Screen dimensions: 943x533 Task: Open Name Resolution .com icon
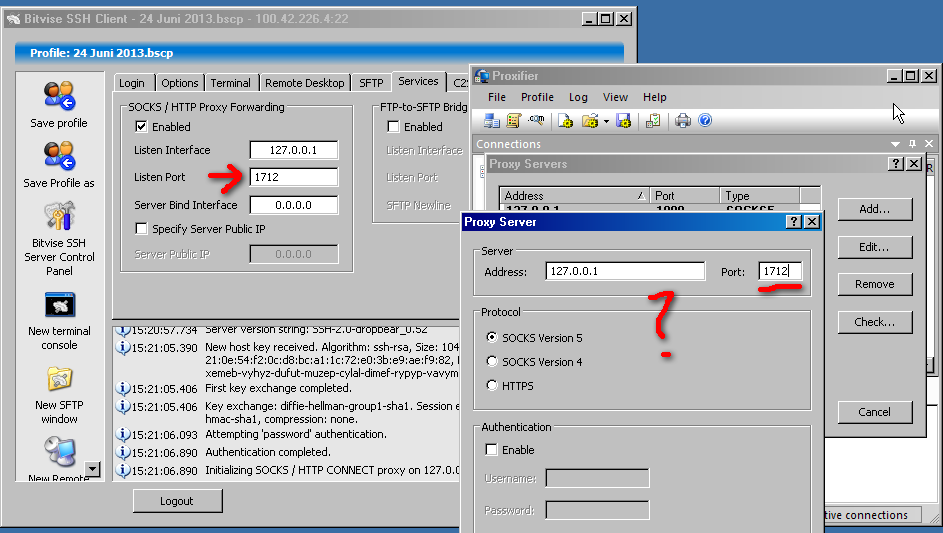536,121
